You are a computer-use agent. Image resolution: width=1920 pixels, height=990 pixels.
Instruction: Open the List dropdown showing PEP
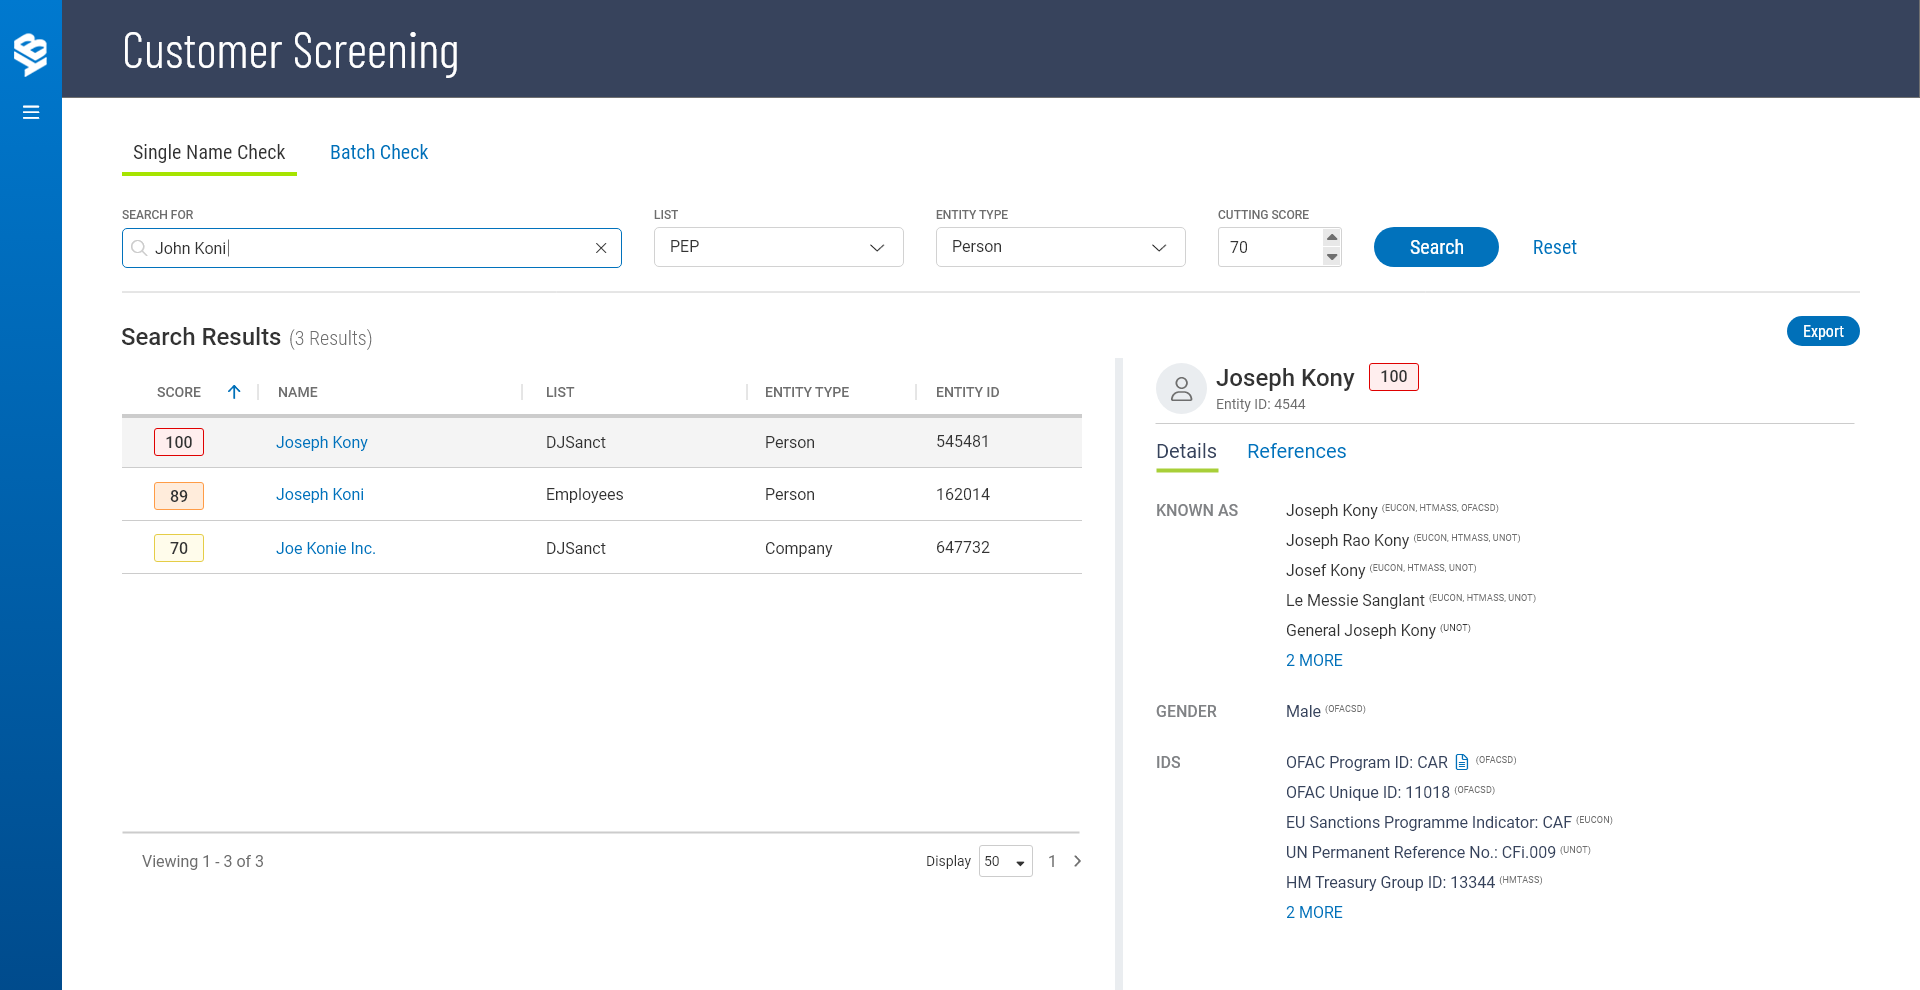pyautogui.click(x=778, y=247)
